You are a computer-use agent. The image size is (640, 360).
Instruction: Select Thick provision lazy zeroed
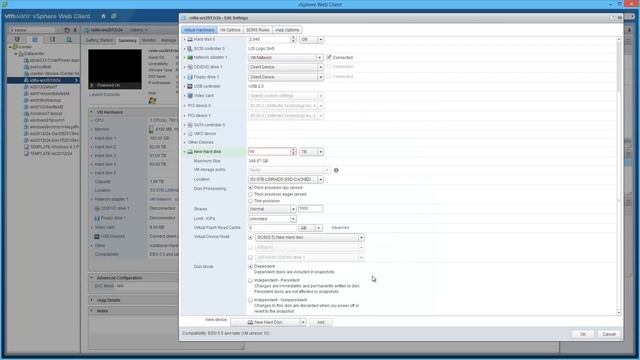(250, 188)
